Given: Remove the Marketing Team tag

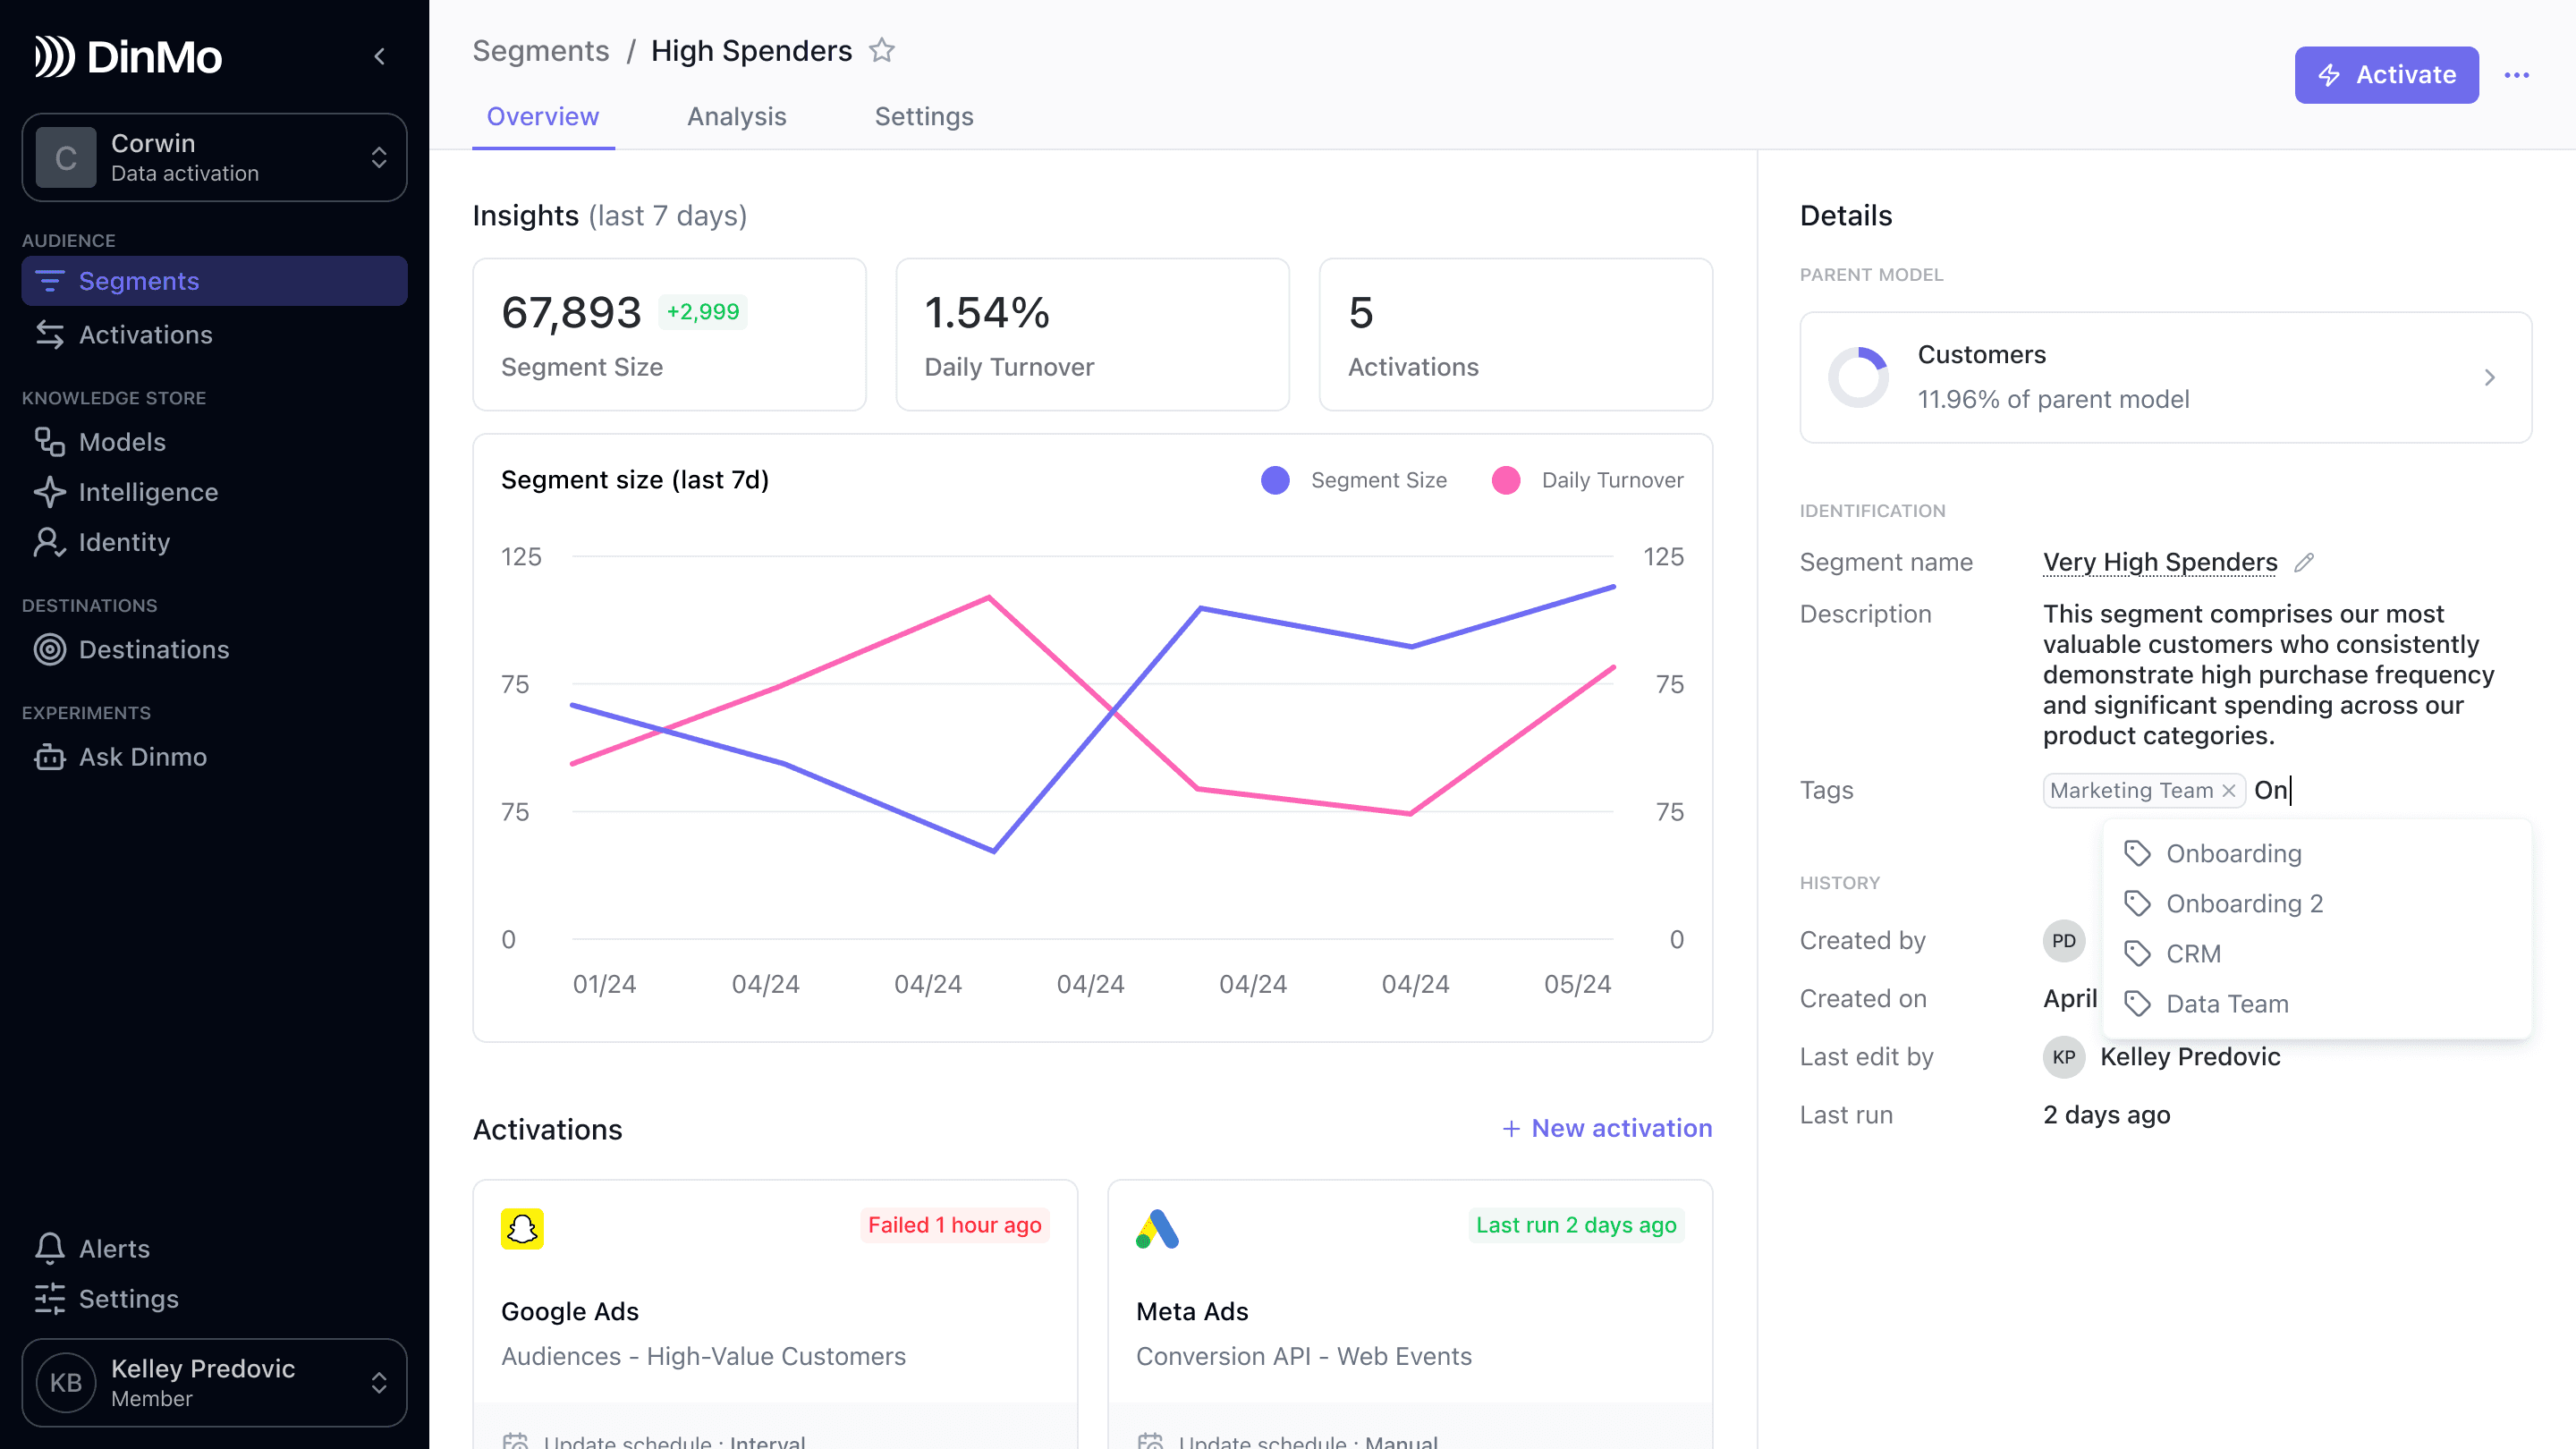Looking at the screenshot, I should pos(2229,790).
